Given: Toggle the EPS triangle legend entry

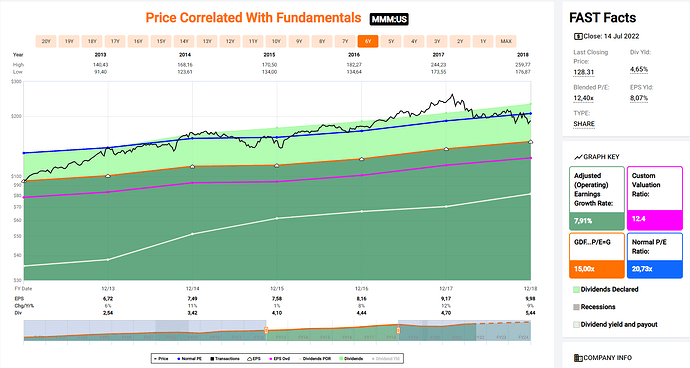Looking at the screenshot, I should click(x=254, y=359).
